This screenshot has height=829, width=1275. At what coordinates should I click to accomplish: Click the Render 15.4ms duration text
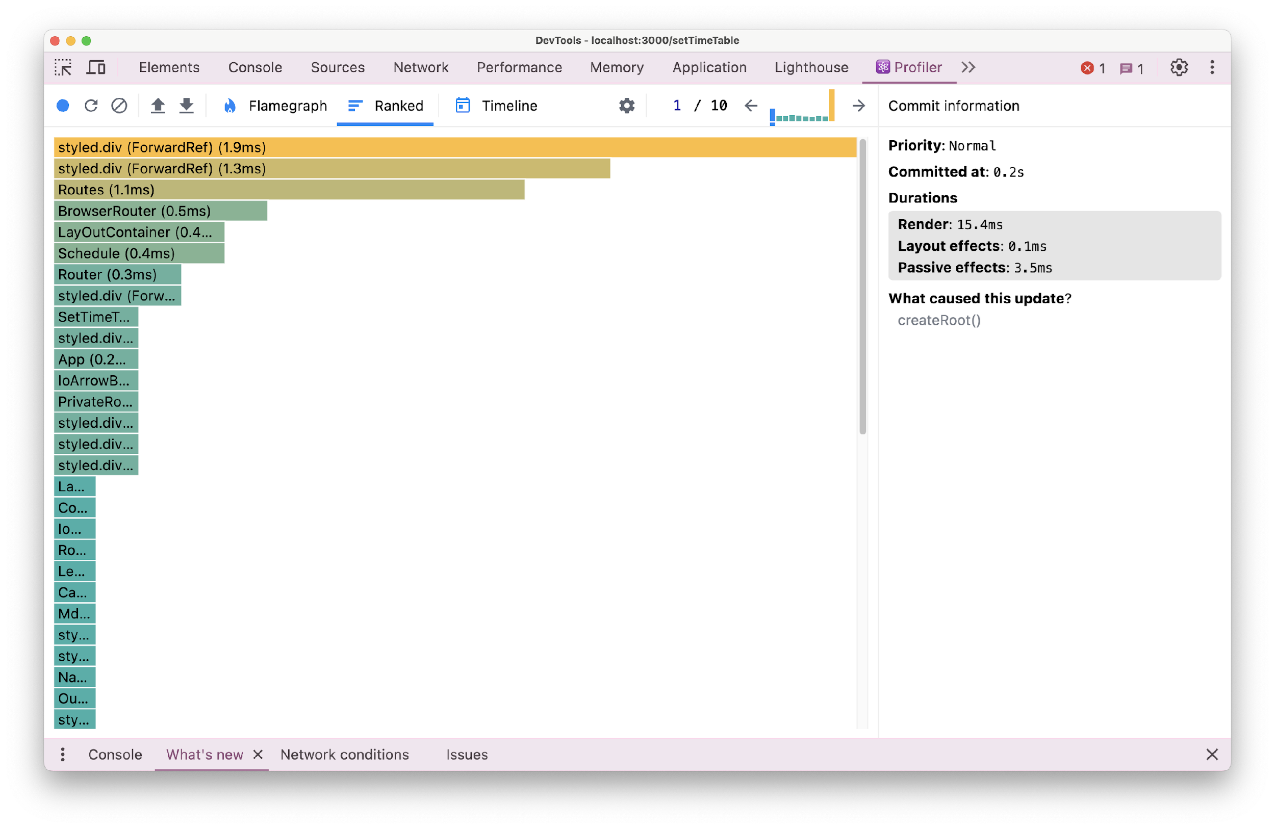(x=950, y=224)
